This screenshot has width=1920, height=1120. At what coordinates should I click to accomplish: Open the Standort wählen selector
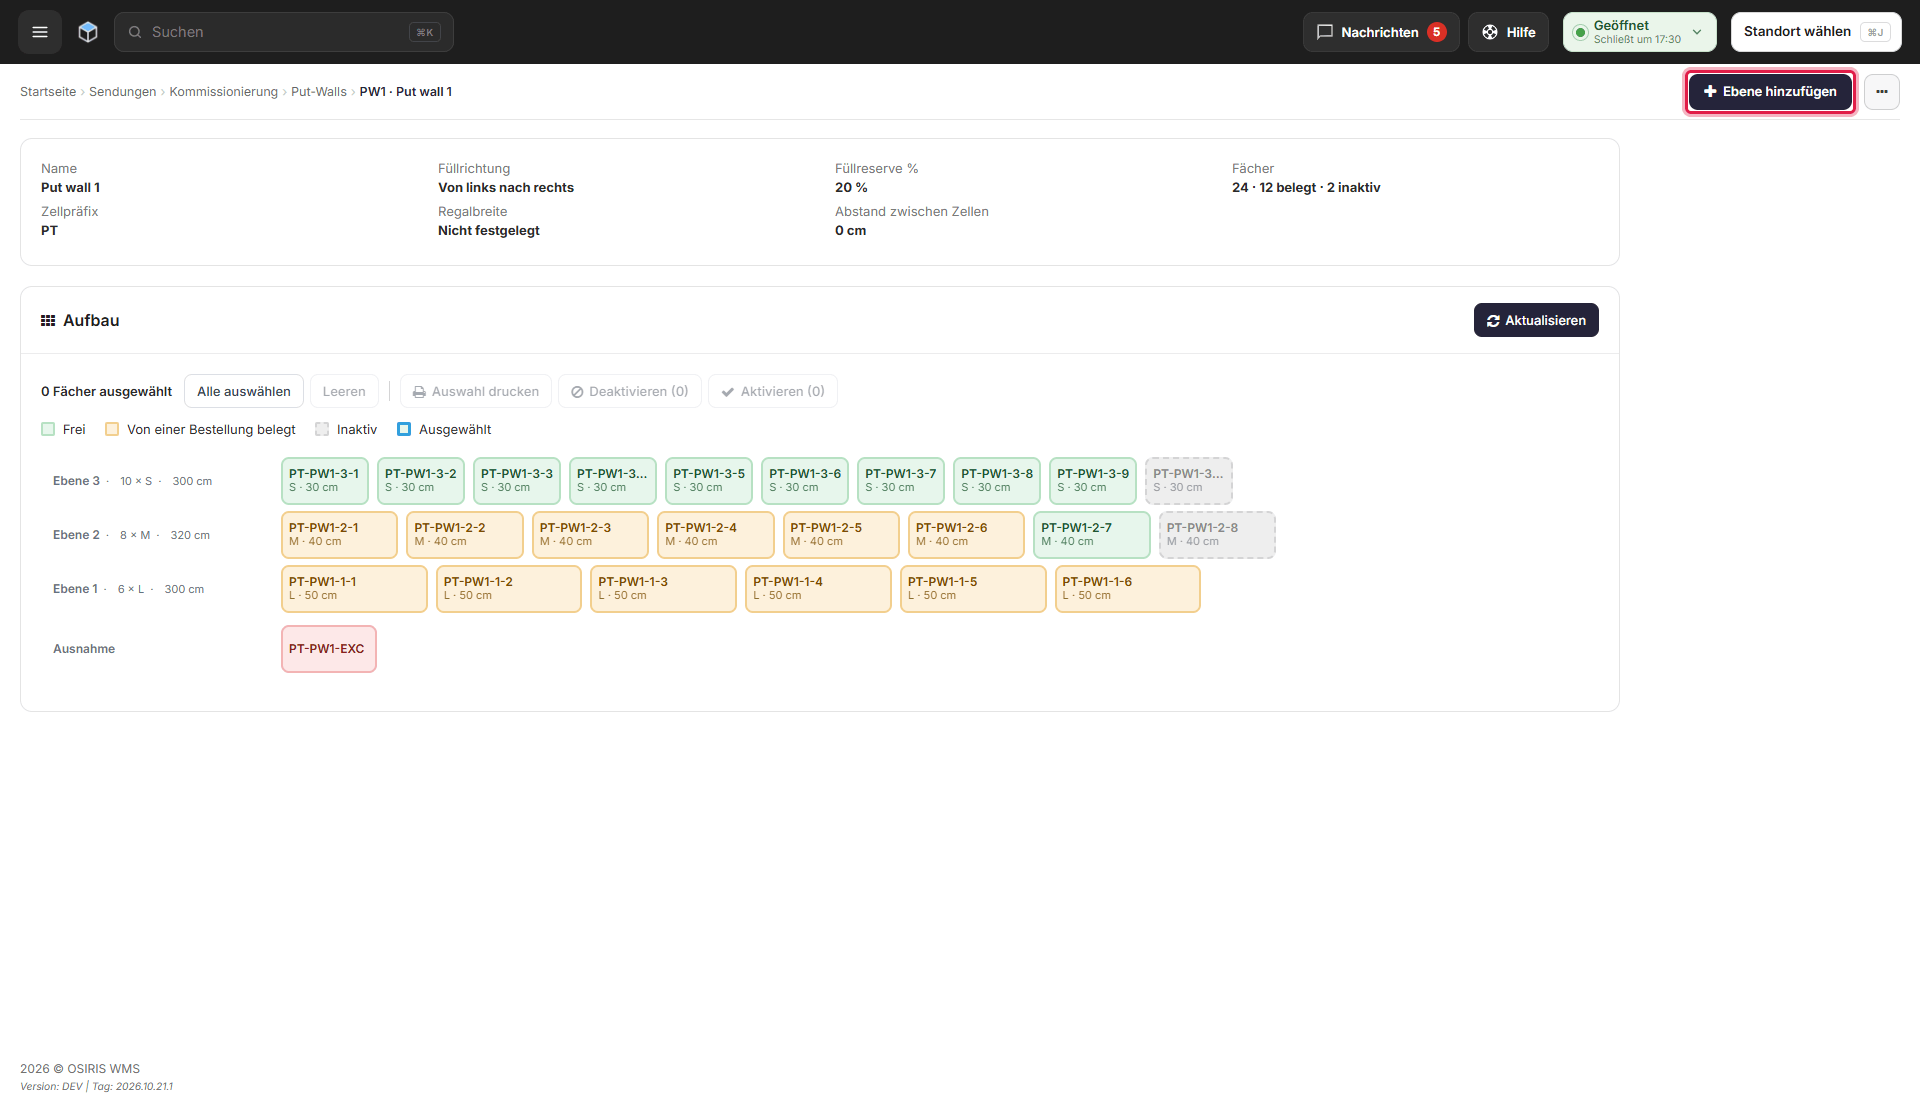click(x=1816, y=32)
